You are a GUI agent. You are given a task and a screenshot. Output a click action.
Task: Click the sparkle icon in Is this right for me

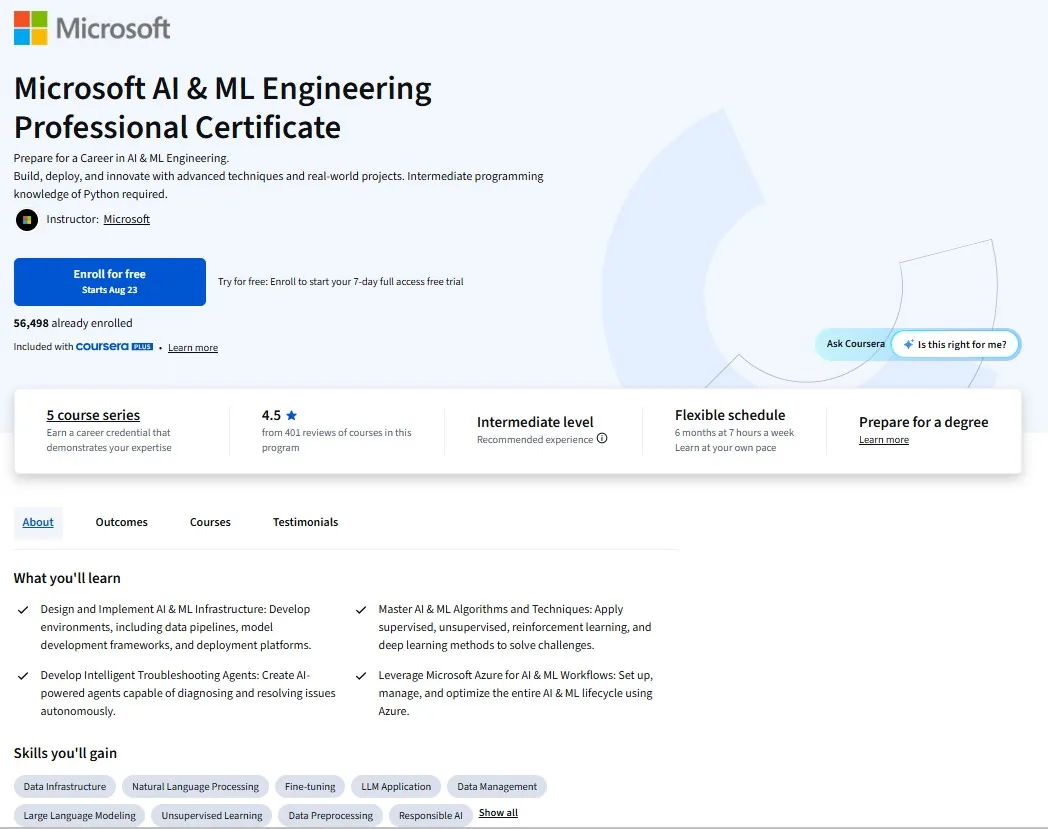click(x=908, y=344)
